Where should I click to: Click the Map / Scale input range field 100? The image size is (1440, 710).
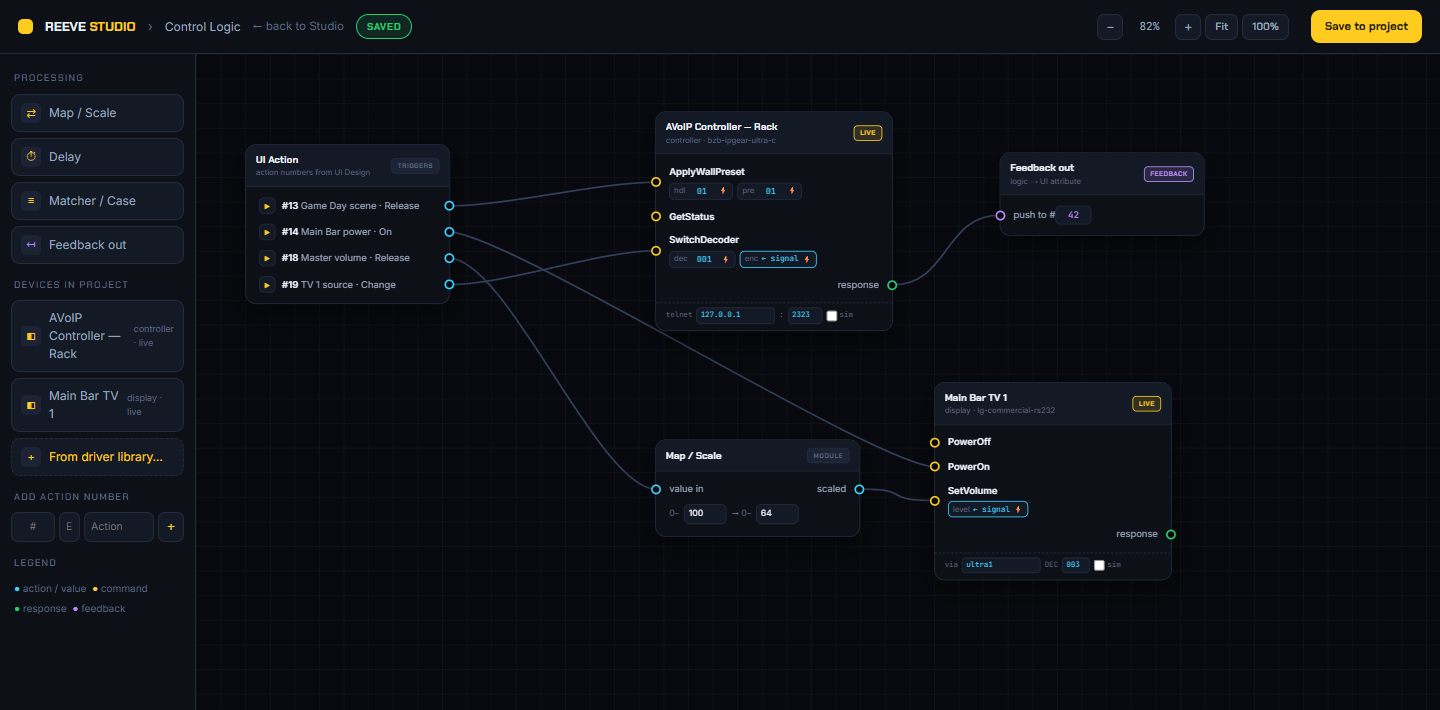(705, 514)
